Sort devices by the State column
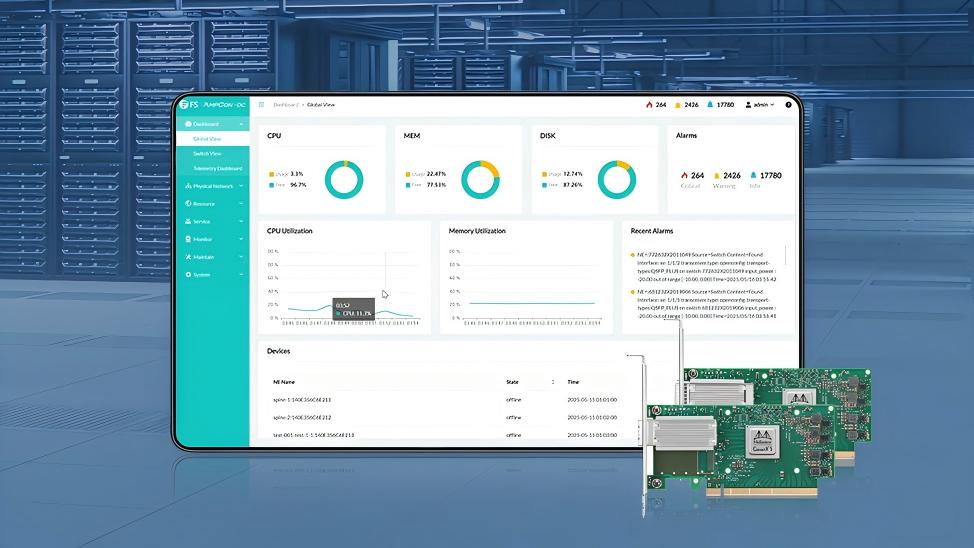974x548 pixels. [552, 382]
